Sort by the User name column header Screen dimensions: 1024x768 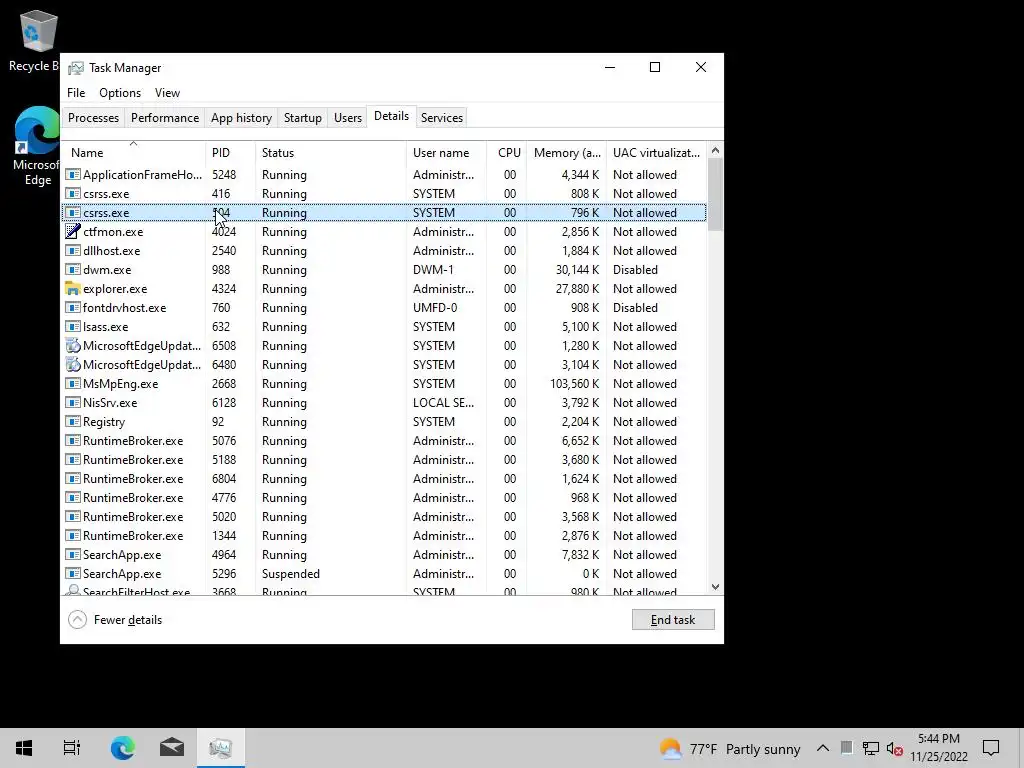[446, 153]
